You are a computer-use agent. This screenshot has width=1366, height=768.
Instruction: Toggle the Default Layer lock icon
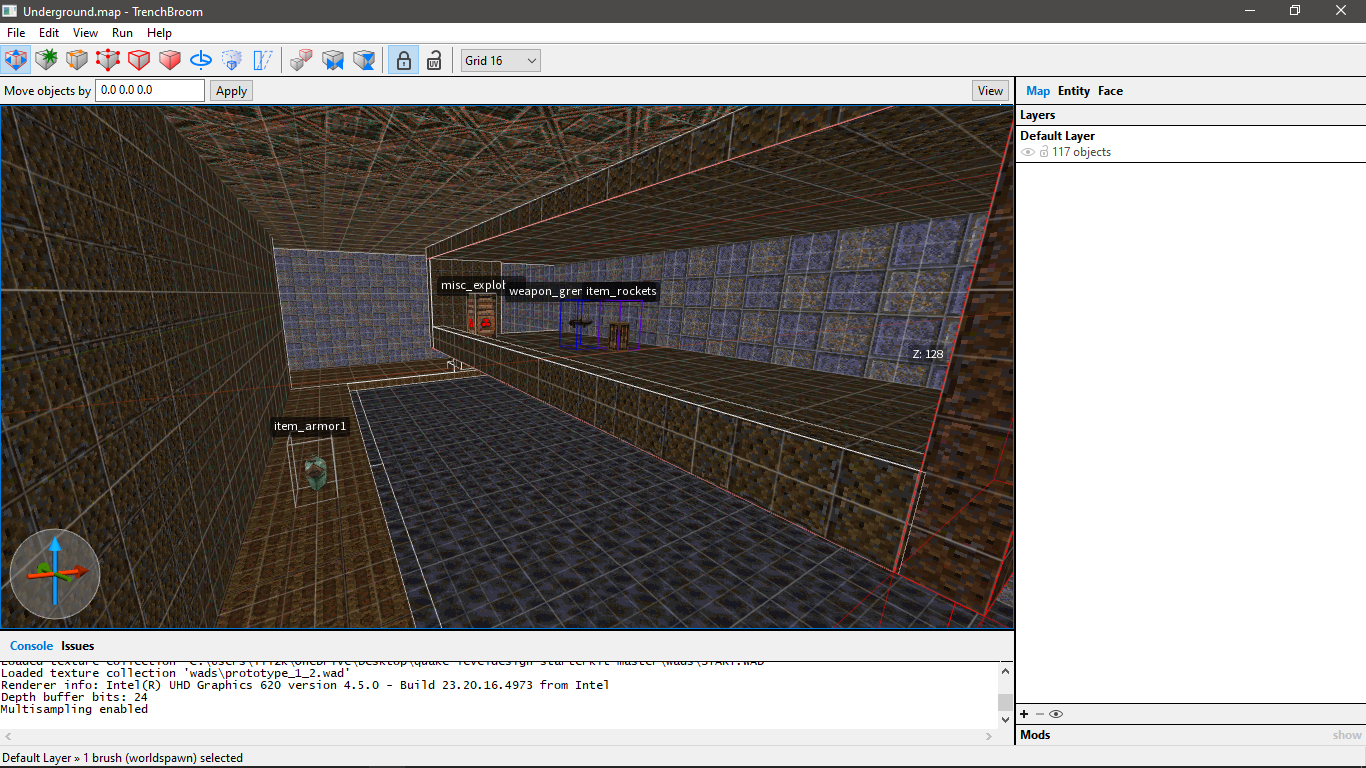click(1044, 152)
